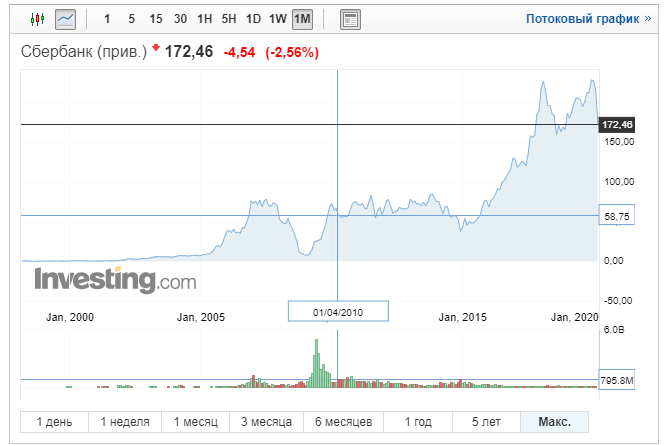Click the Jan, 2000 axis label
The width and height of the screenshot is (672, 446).
pos(70,317)
